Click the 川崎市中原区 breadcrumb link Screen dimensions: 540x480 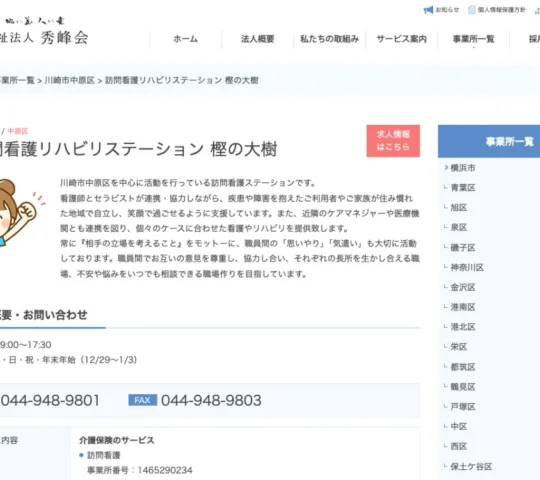(x=70, y=80)
